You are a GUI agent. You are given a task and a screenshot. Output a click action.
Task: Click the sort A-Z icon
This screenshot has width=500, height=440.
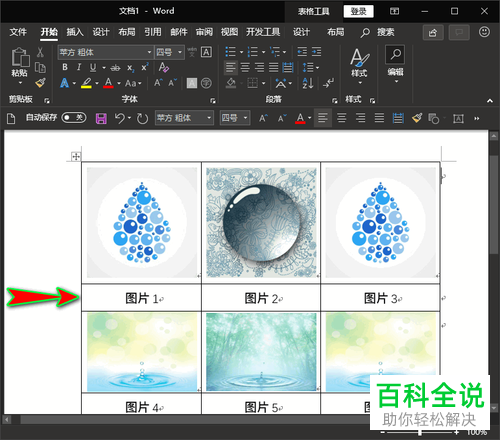(308, 83)
